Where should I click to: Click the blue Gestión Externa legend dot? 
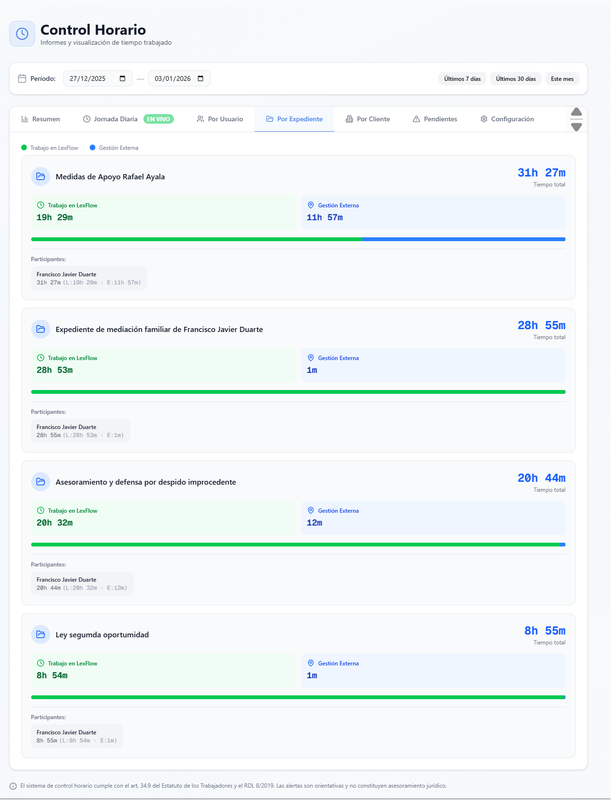(92, 147)
